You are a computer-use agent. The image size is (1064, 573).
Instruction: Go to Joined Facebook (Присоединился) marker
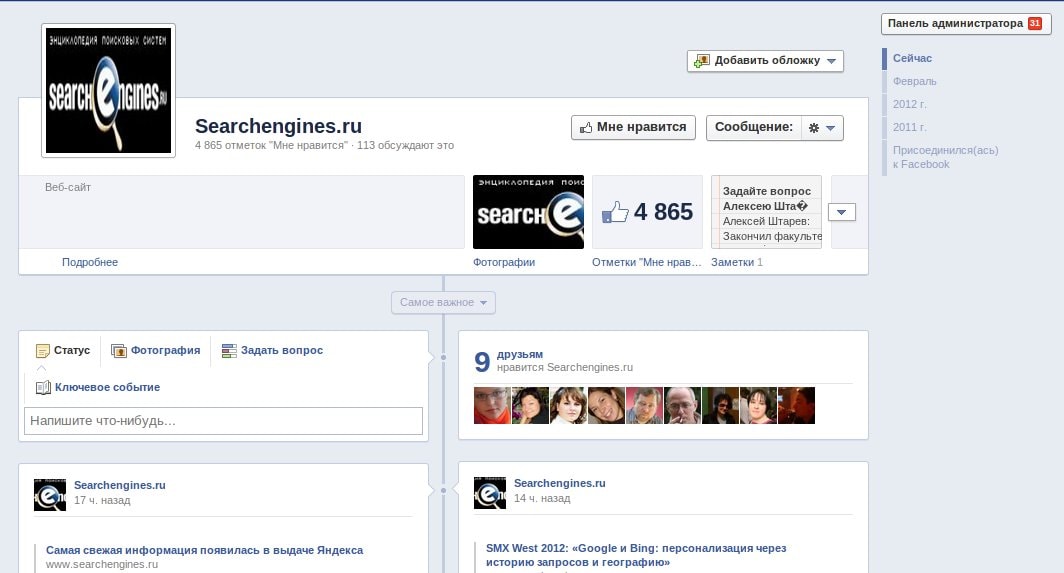[945, 158]
